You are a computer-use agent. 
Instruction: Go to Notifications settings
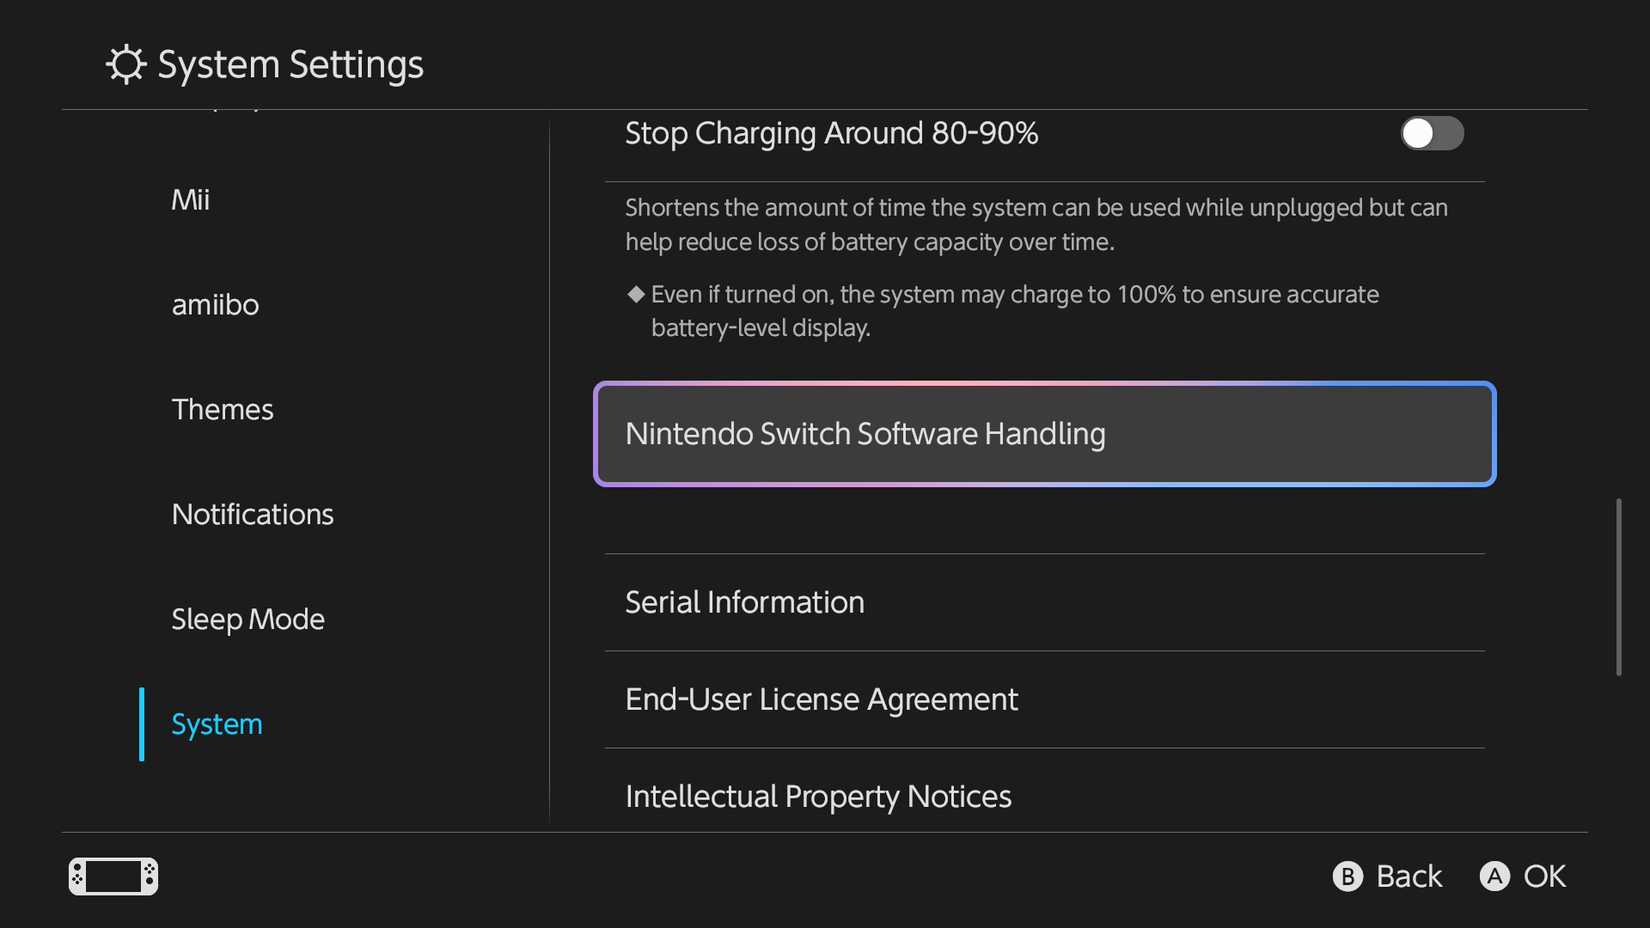tap(252, 514)
